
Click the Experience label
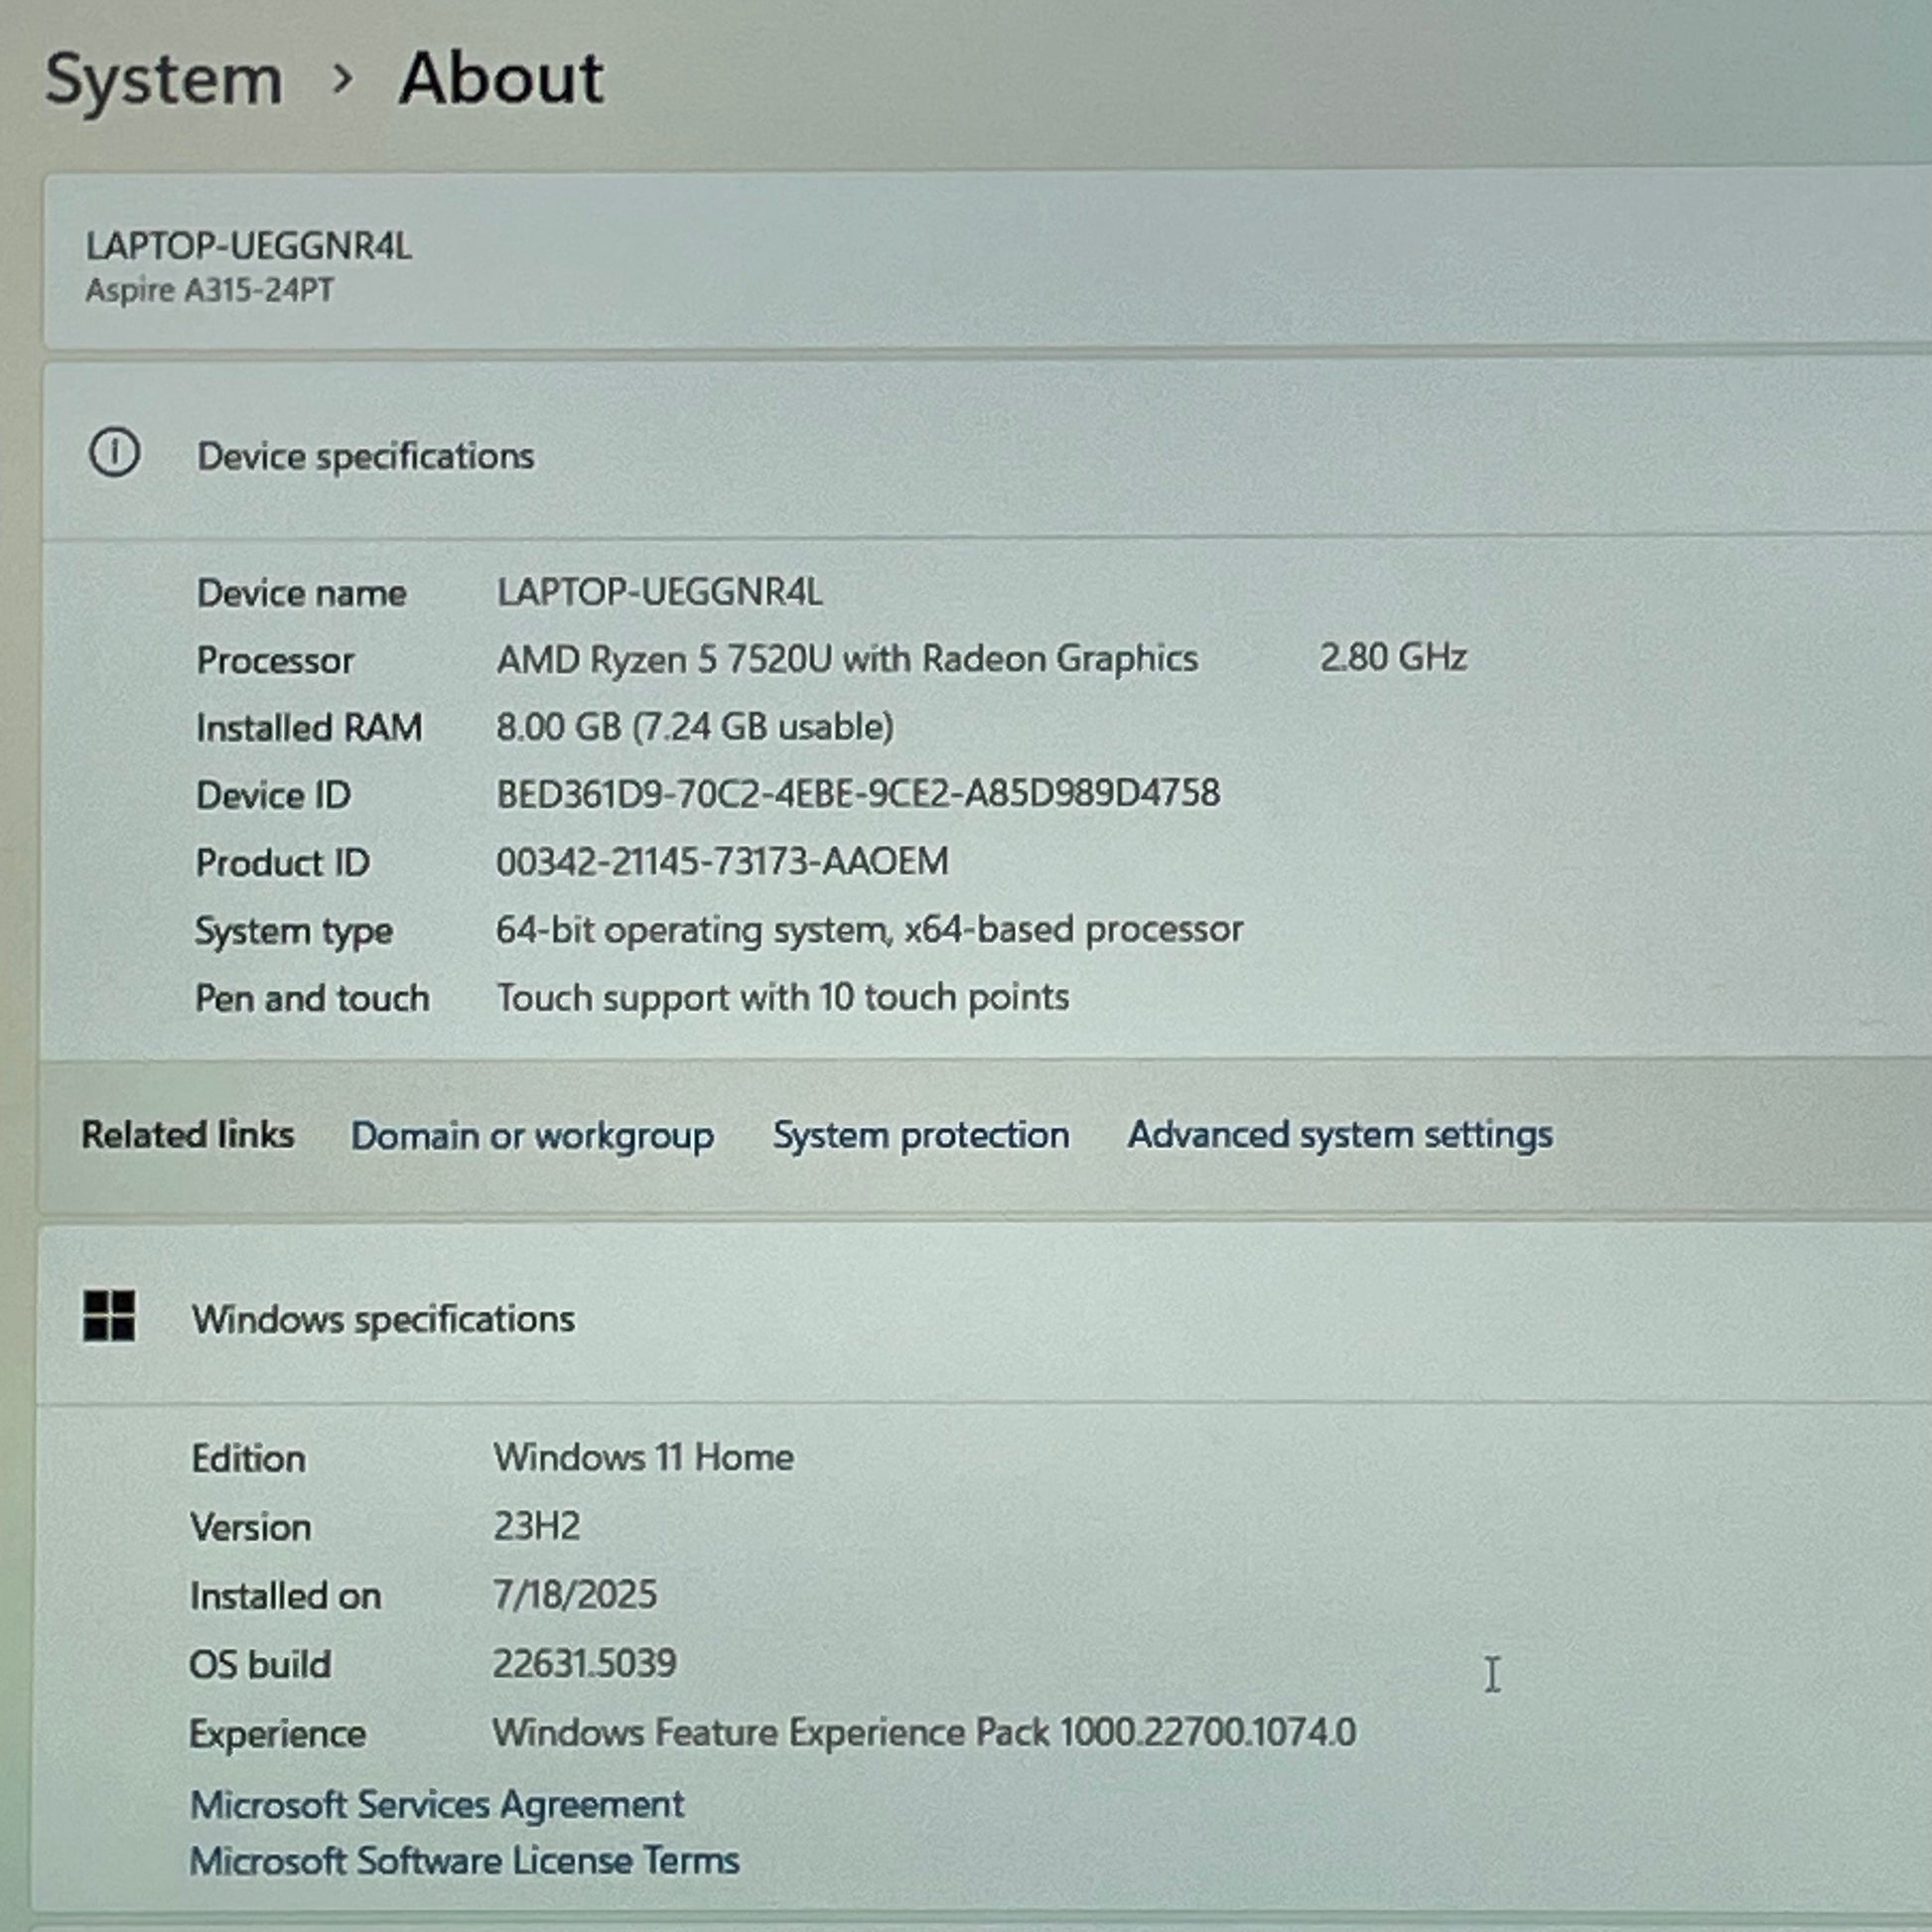coord(277,1735)
